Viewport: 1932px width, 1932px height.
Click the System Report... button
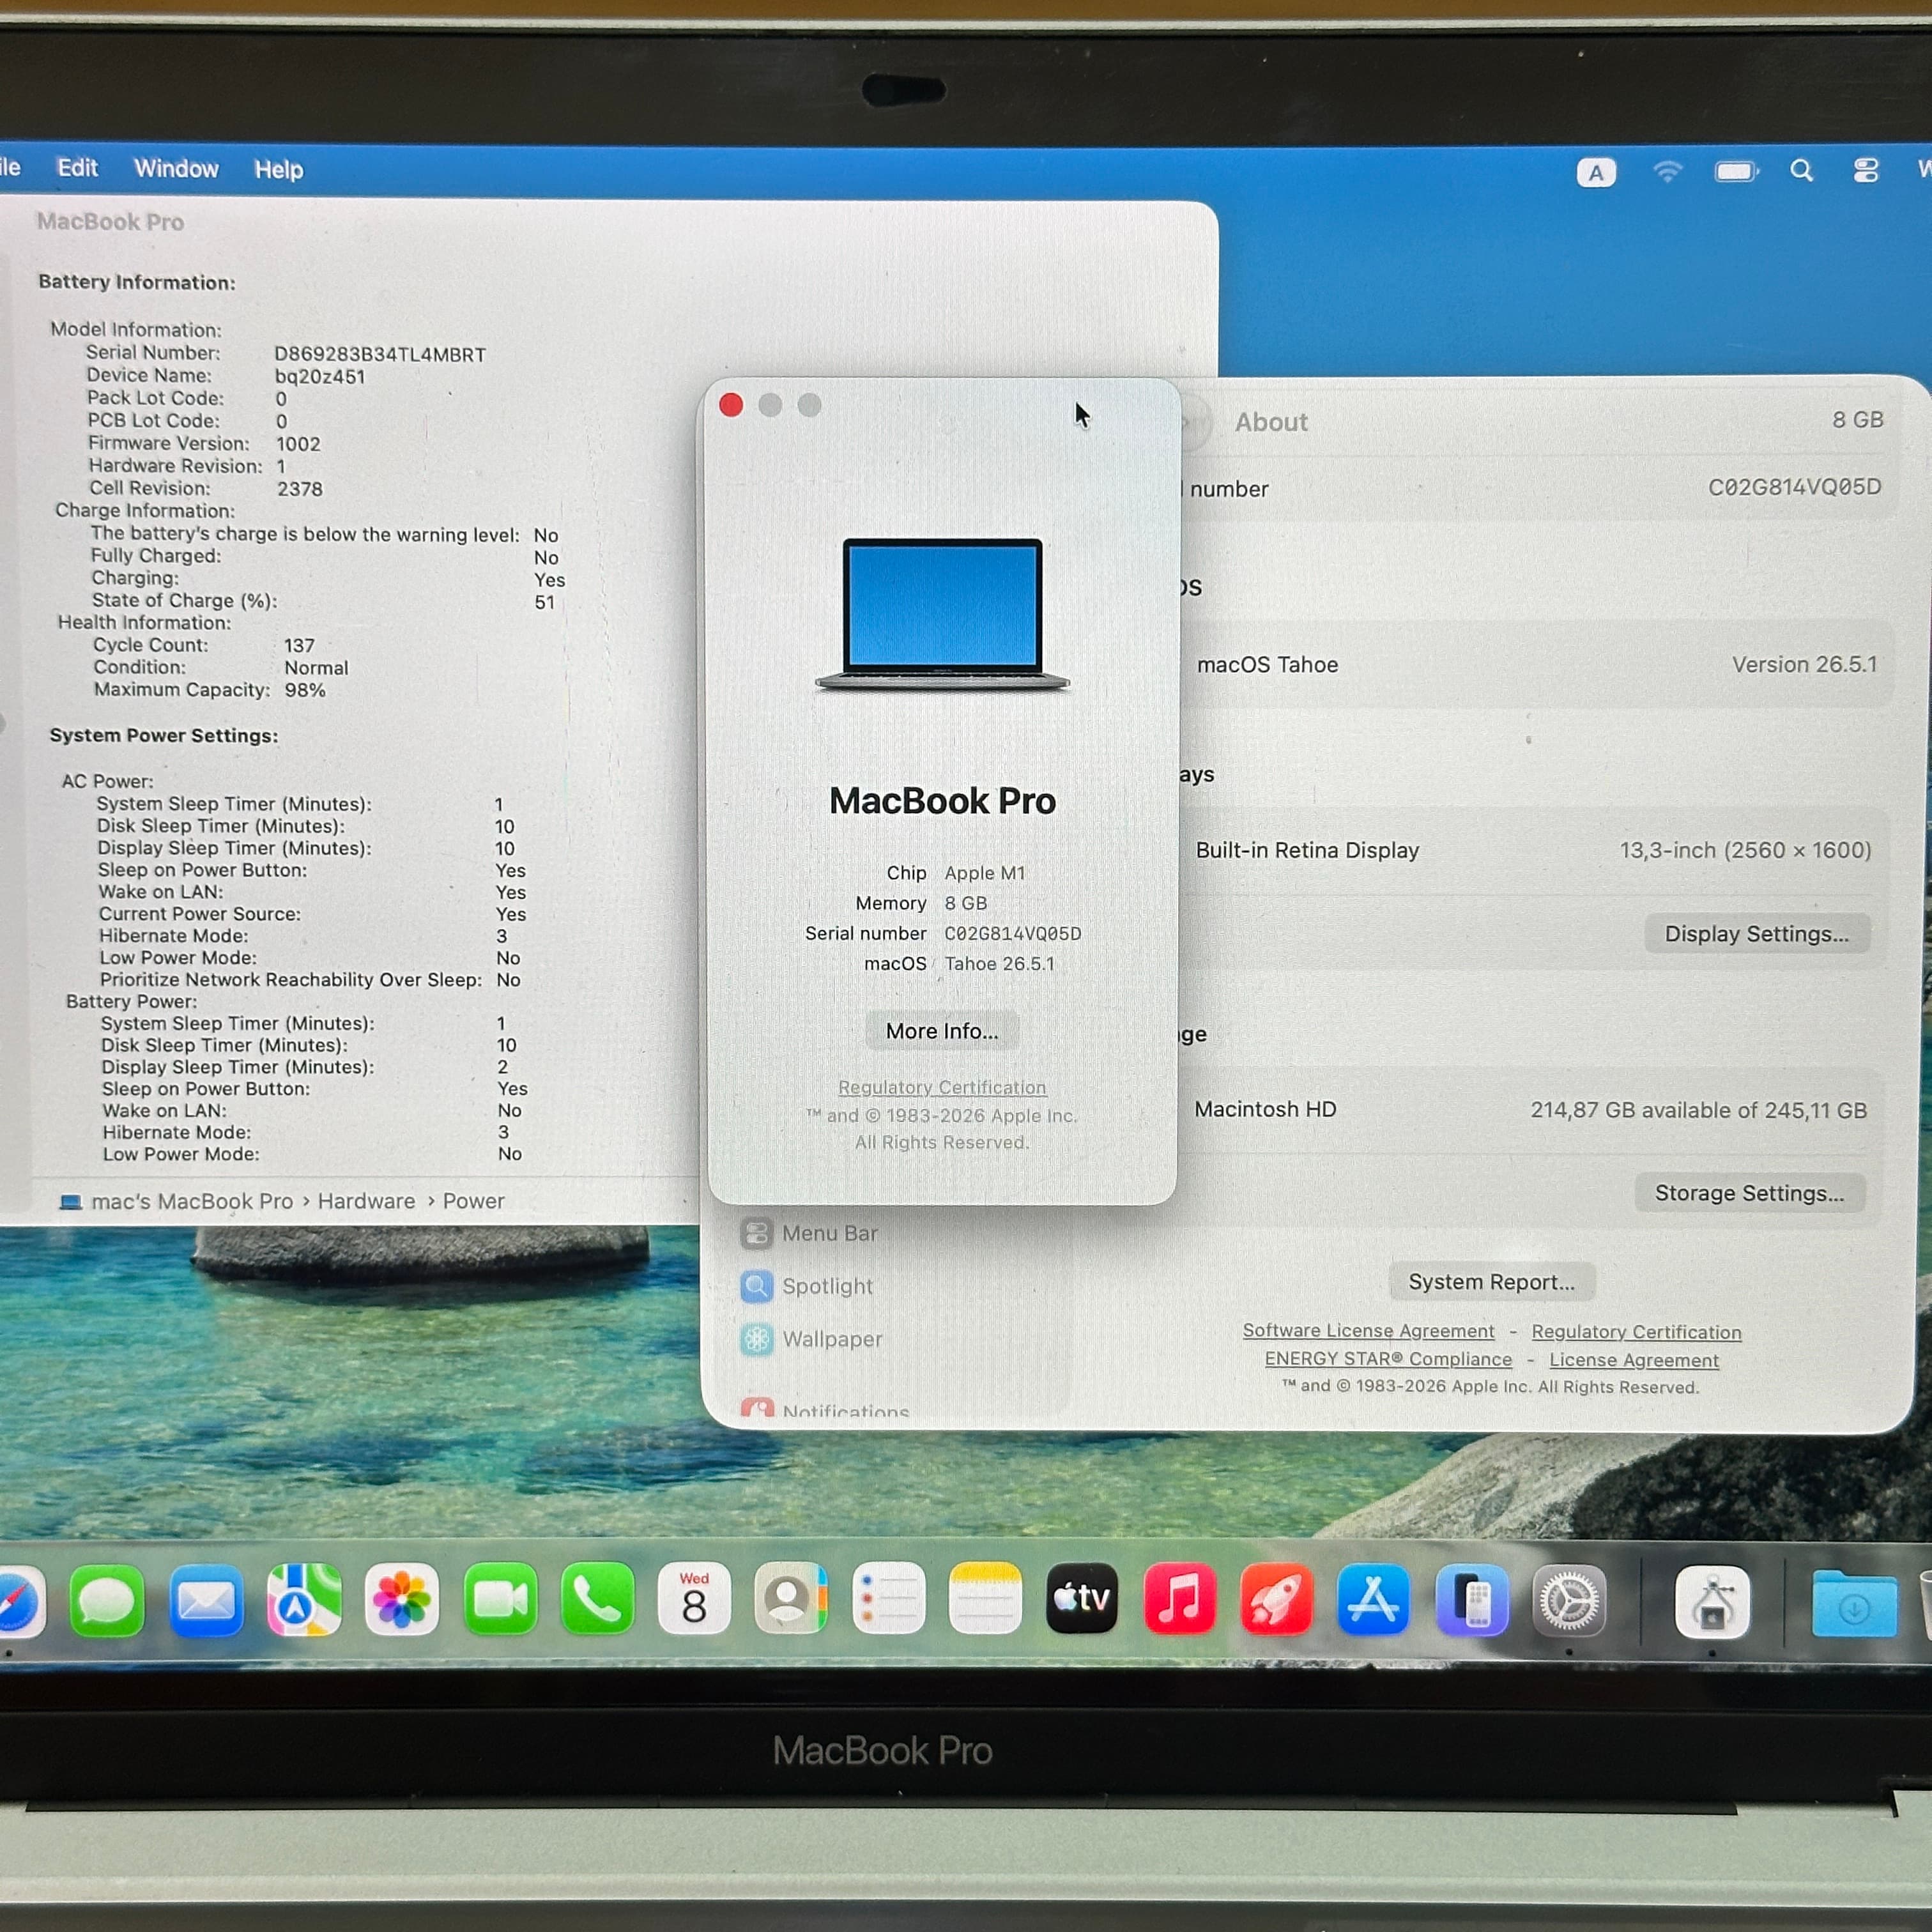pos(1492,1282)
